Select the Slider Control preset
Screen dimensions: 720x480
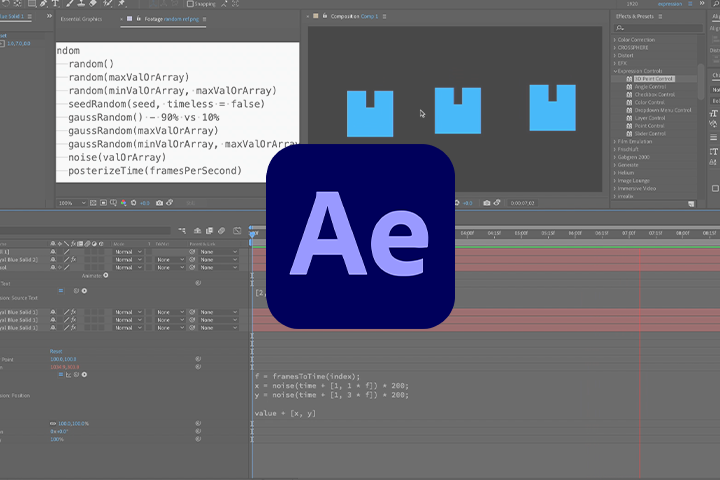pyautogui.click(x=650, y=134)
